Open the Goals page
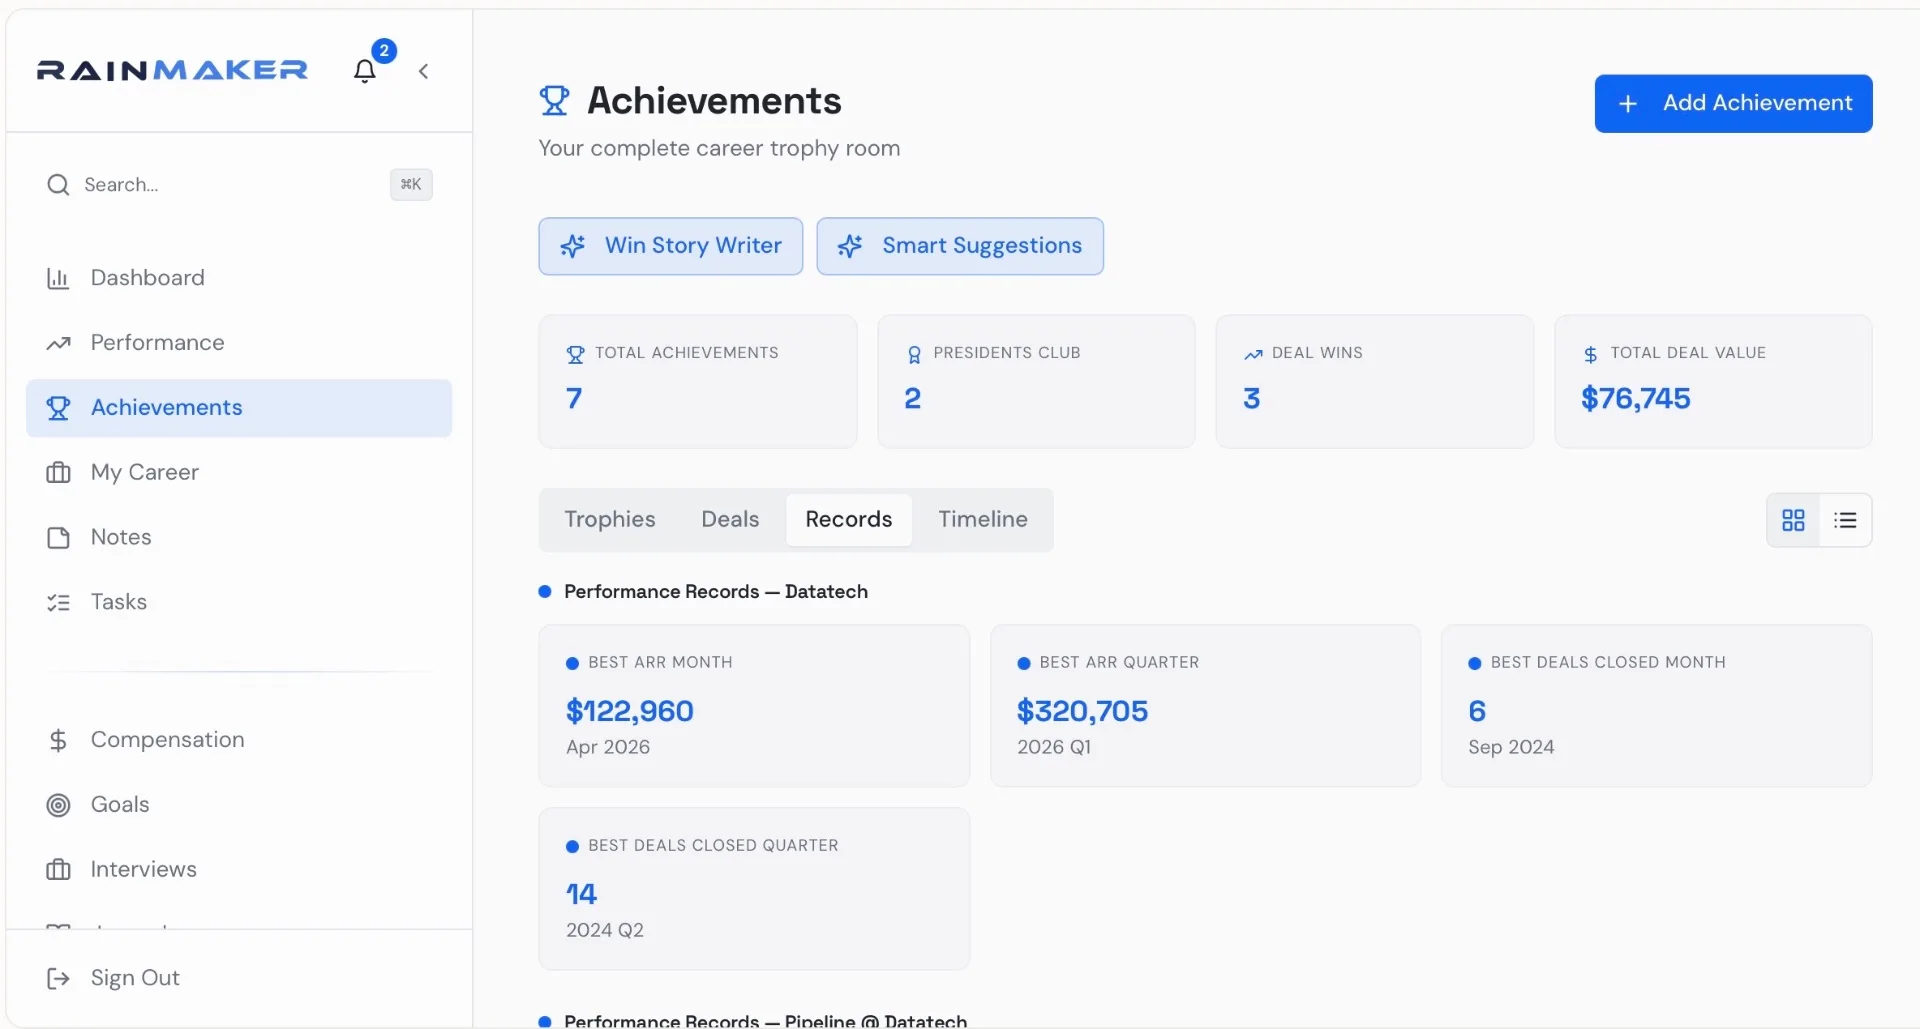Viewport: 1920px width, 1029px height. pos(239,805)
